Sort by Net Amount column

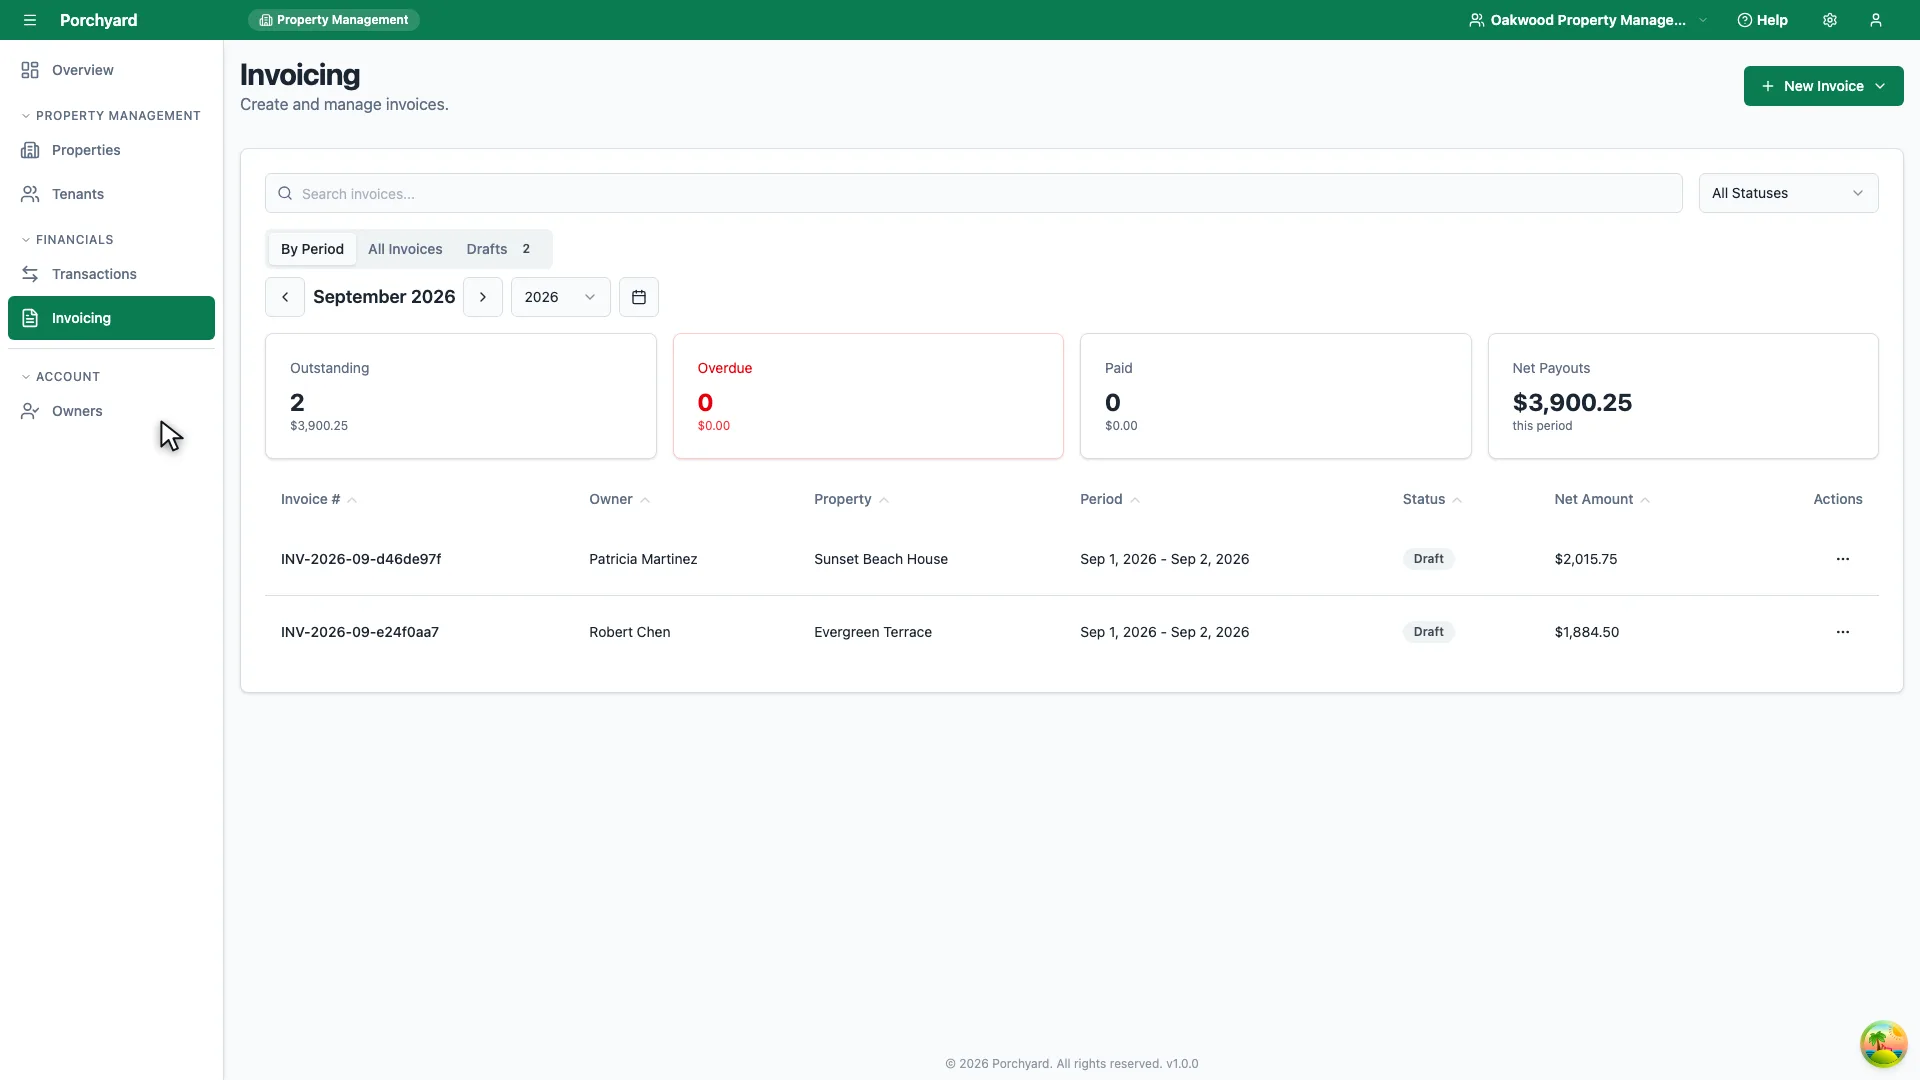(x=1602, y=499)
